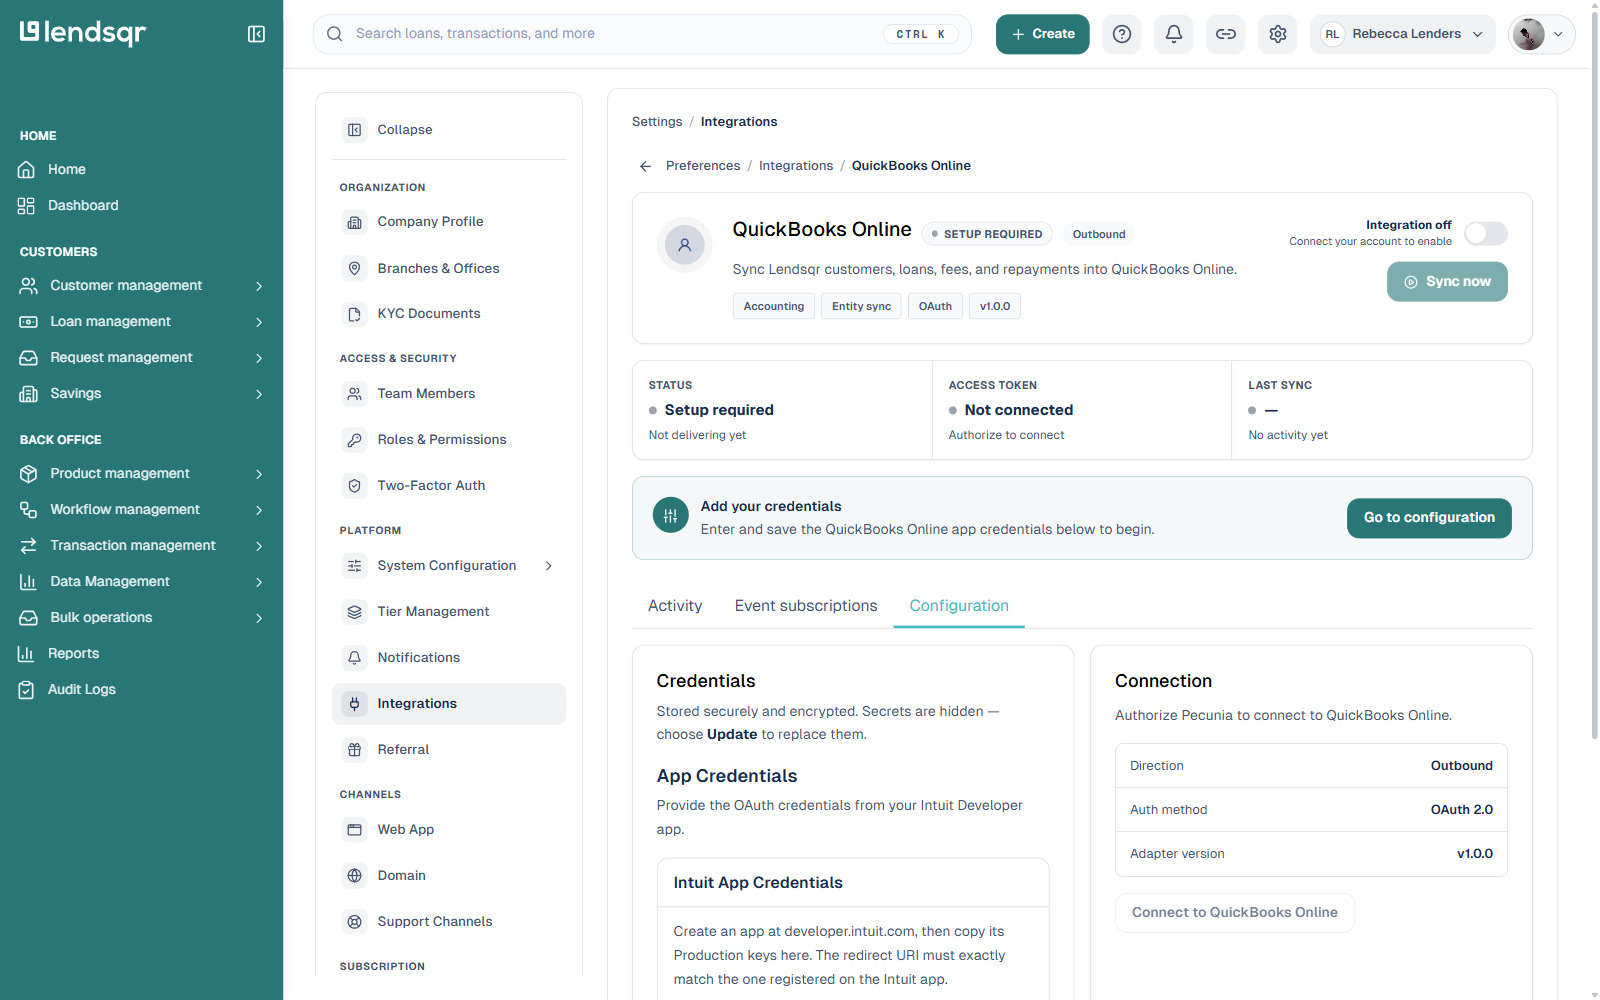The width and height of the screenshot is (1600, 1000).
Task: Expand Transaction management submenu
Action: point(259,546)
